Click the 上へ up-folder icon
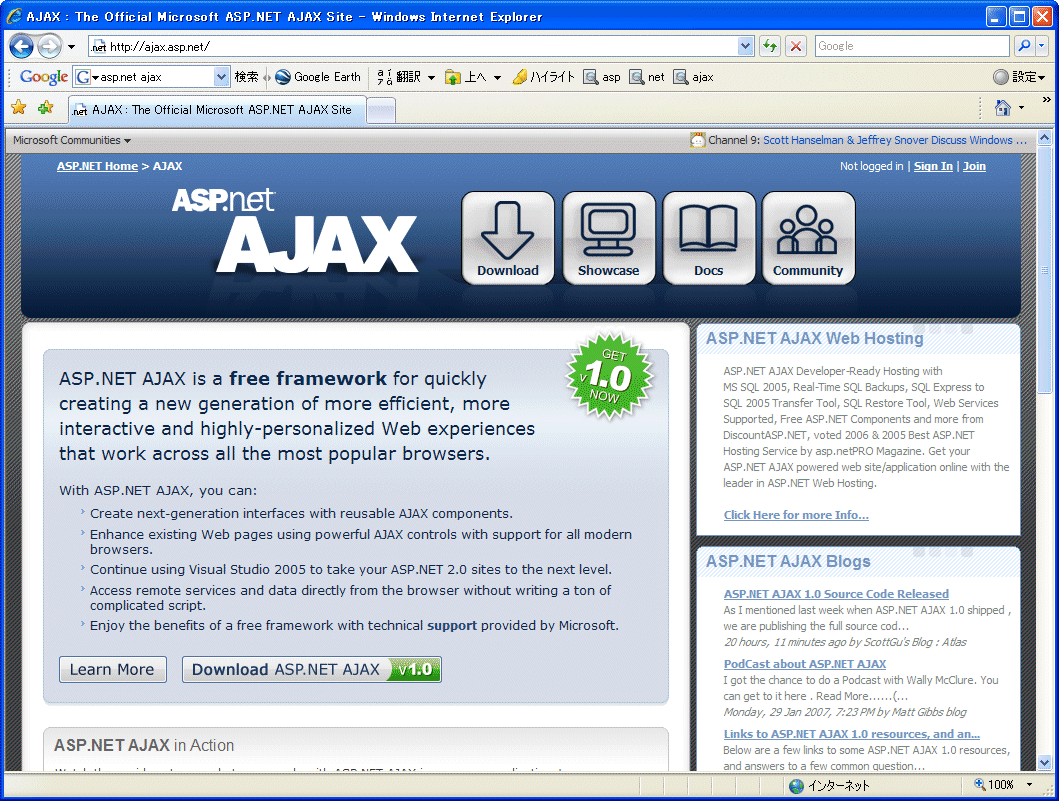This screenshot has width=1059, height=801. click(x=453, y=77)
